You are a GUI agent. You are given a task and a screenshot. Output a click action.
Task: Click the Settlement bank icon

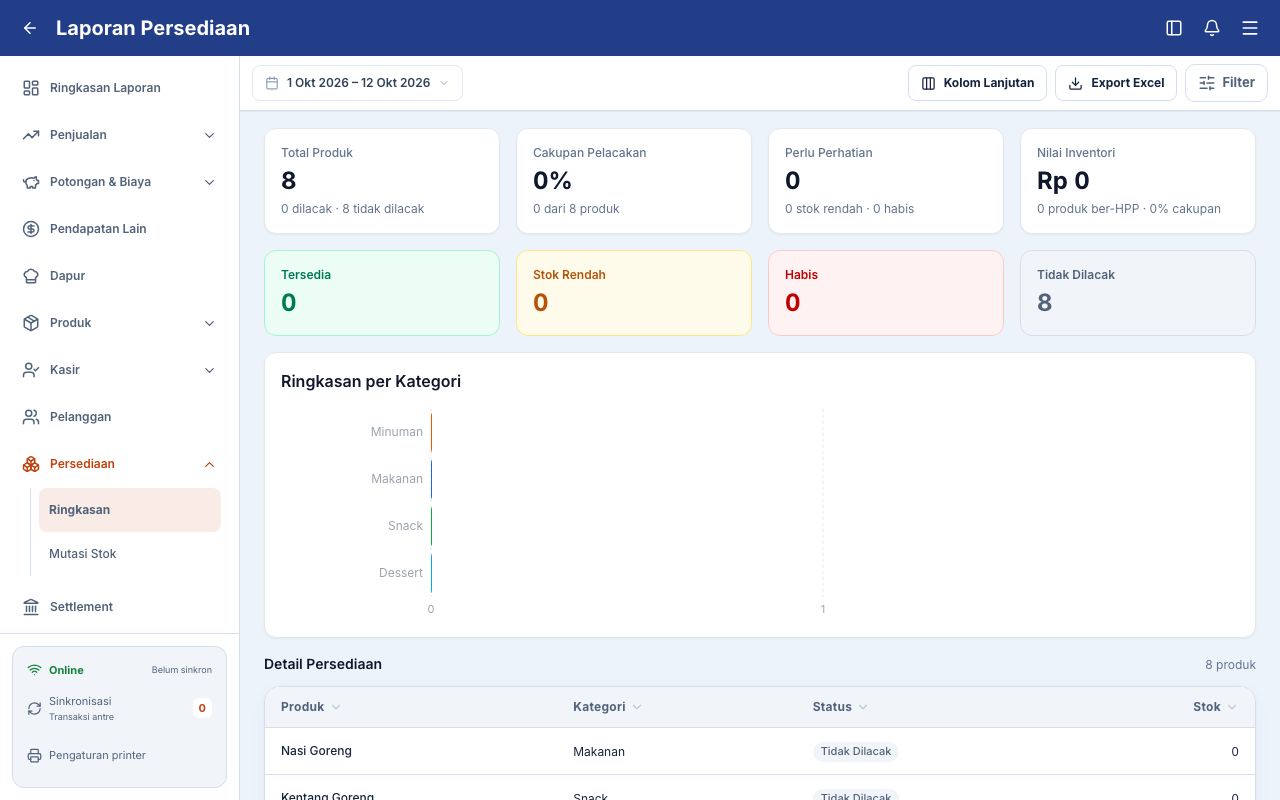click(31, 607)
